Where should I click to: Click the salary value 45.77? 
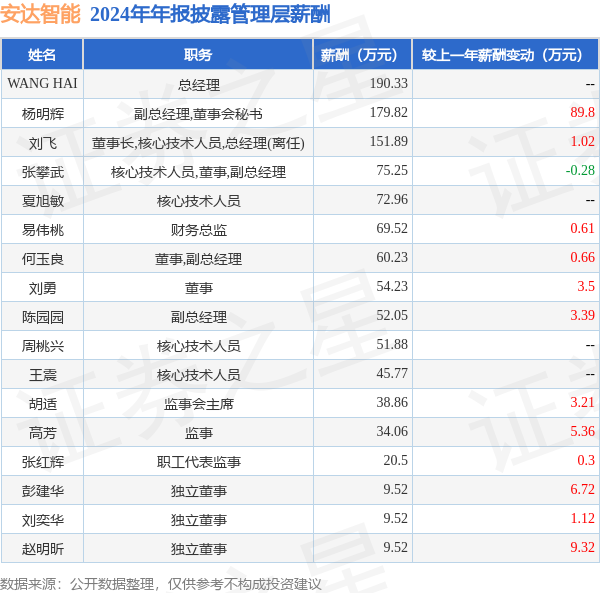click(x=392, y=374)
